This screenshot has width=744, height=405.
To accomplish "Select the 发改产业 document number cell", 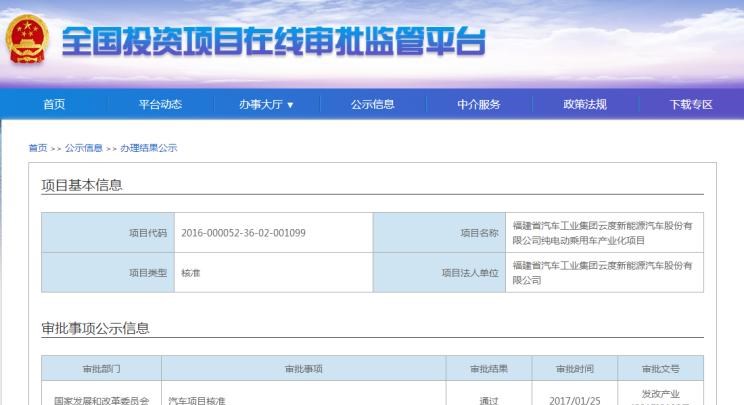I will coord(660,395).
